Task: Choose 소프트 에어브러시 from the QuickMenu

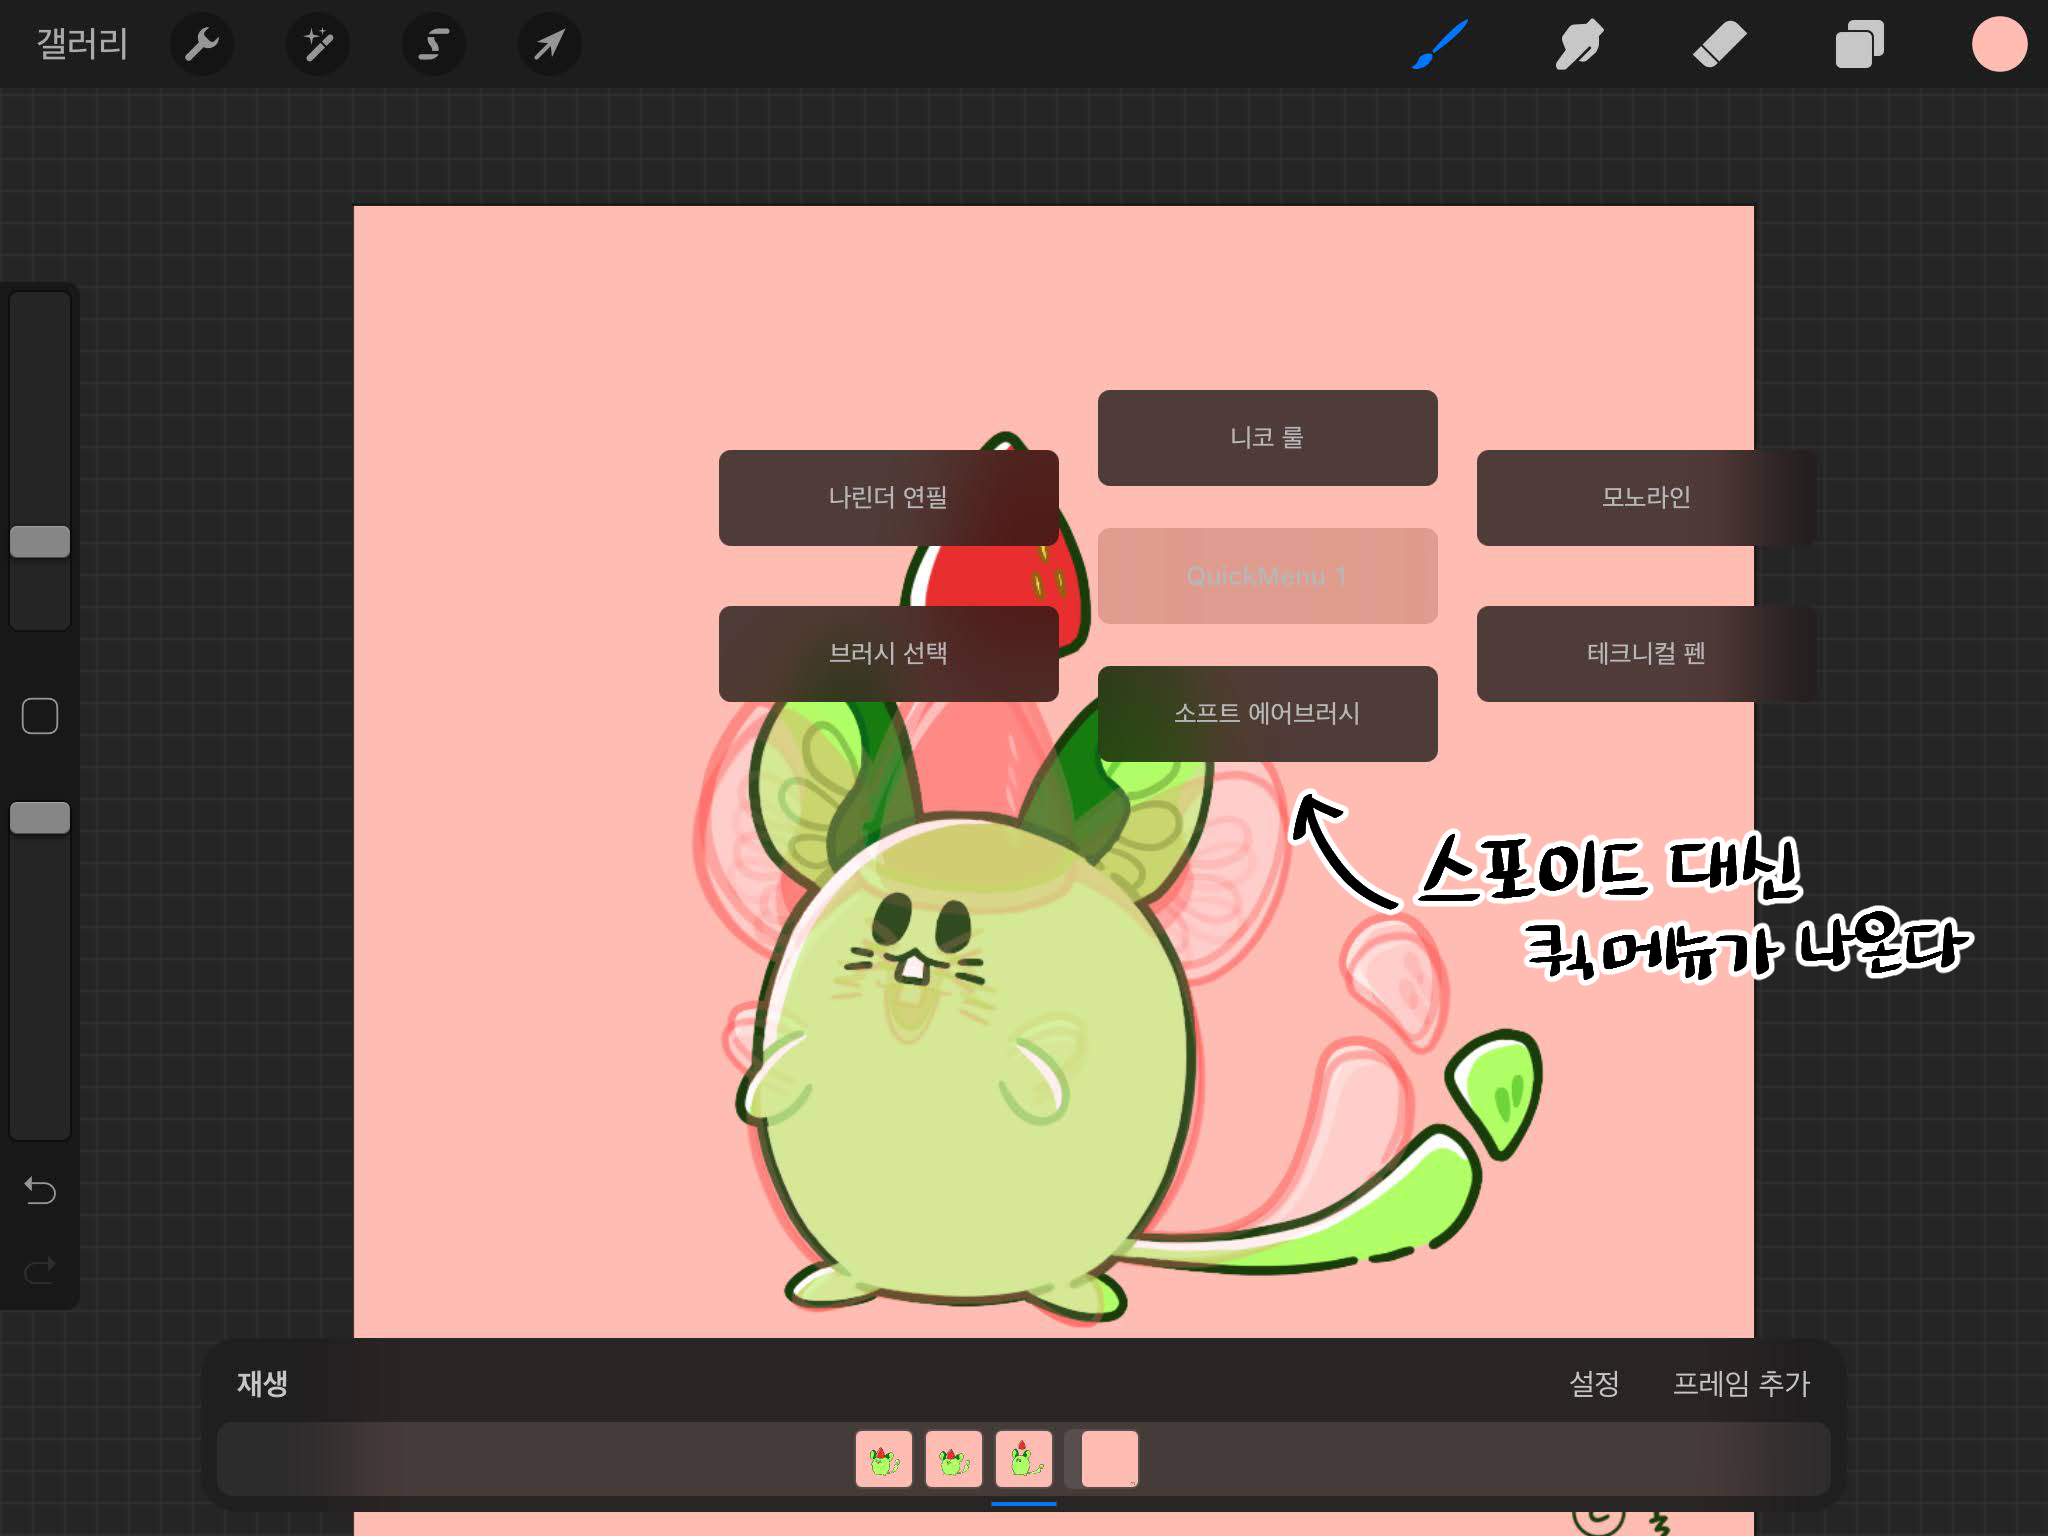Action: click(1267, 713)
